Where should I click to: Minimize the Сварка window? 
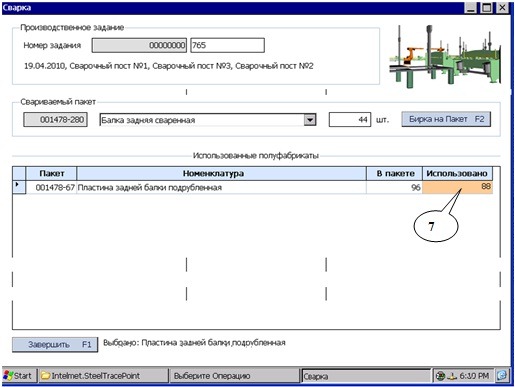[470, 8]
